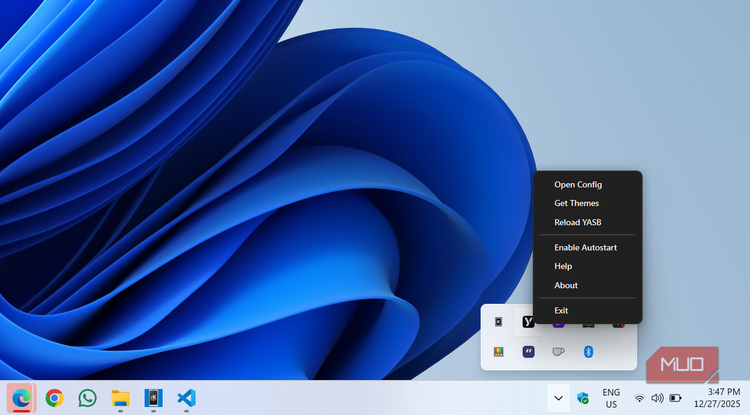The width and height of the screenshot is (750, 415).
Task: Click the YASB 'y' tray icon
Action: (528, 322)
